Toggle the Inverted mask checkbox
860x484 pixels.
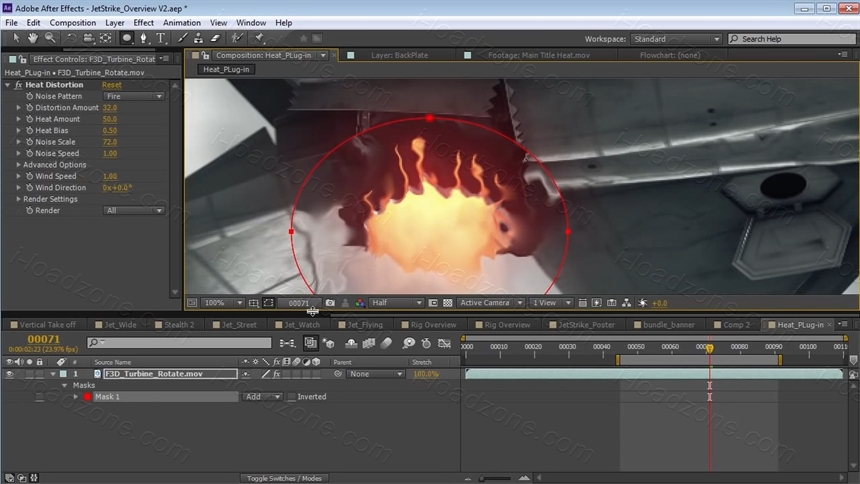[291, 396]
